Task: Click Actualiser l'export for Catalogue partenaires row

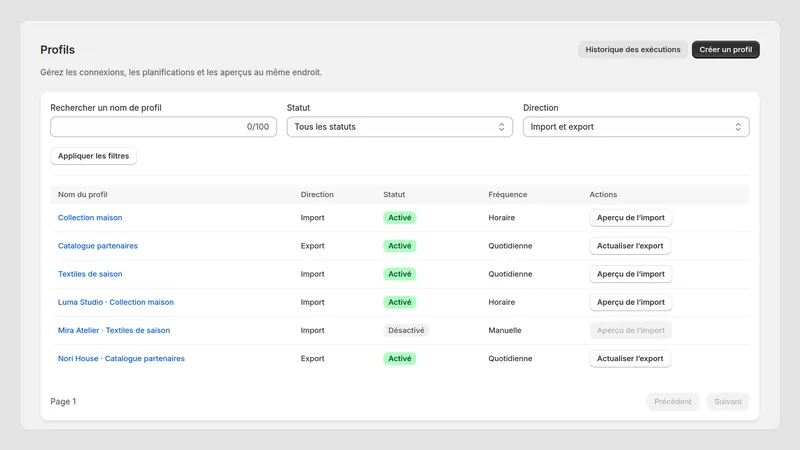Action: pos(630,245)
